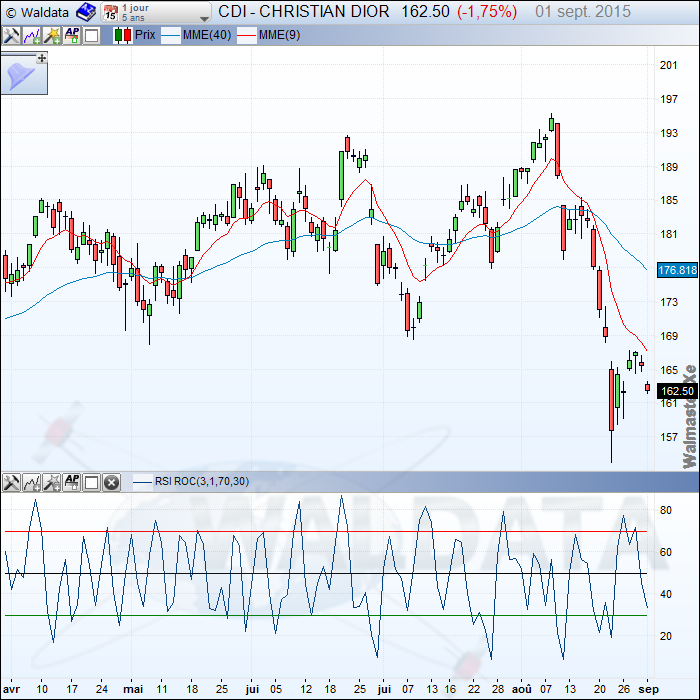Click the Prix legend label
This screenshot has height=700, width=700.
pos(145,35)
